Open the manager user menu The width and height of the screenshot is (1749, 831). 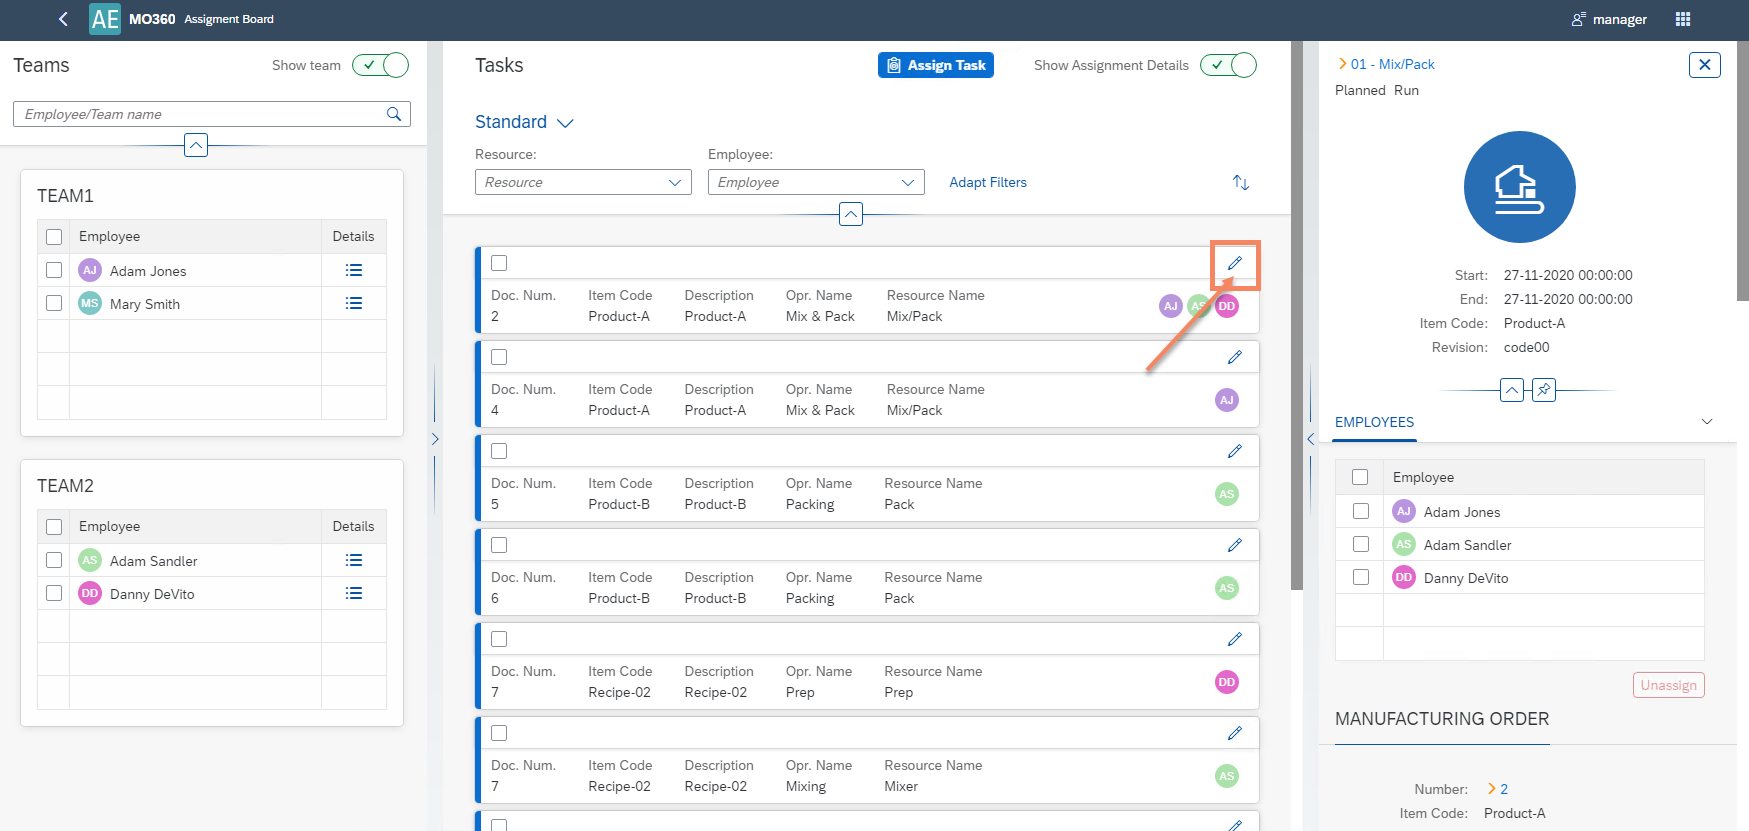click(x=1609, y=19)
